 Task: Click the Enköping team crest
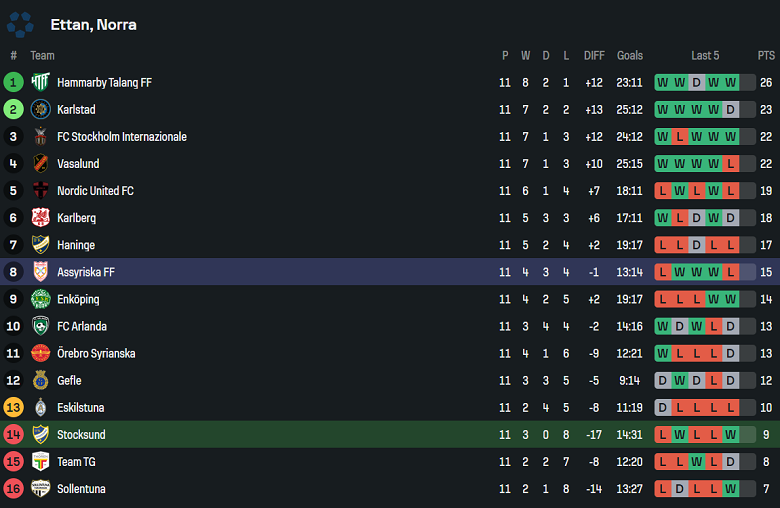tap(40, 299)
